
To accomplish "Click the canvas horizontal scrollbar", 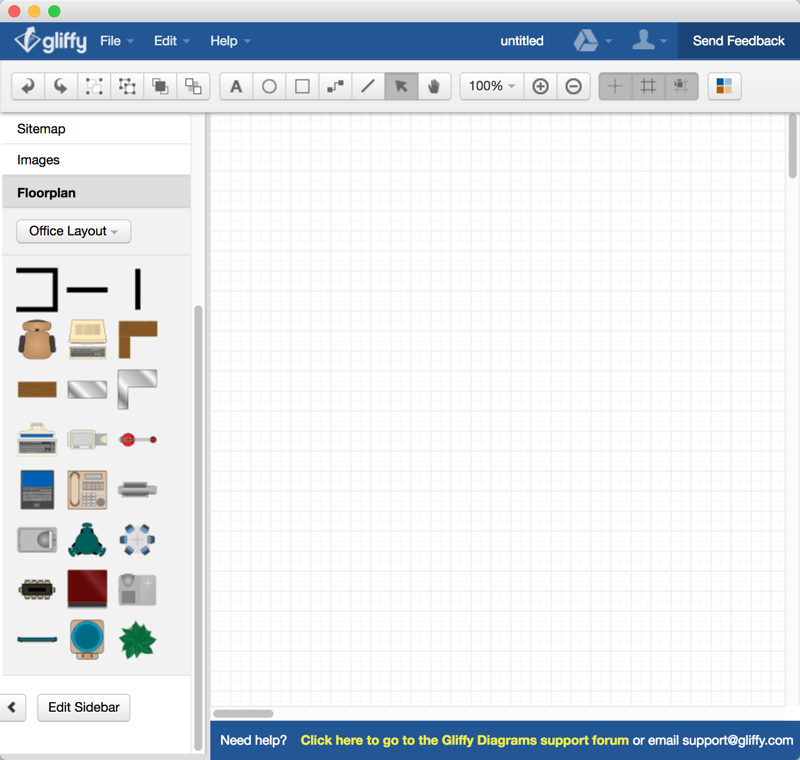I will click(x=243, y=714).
